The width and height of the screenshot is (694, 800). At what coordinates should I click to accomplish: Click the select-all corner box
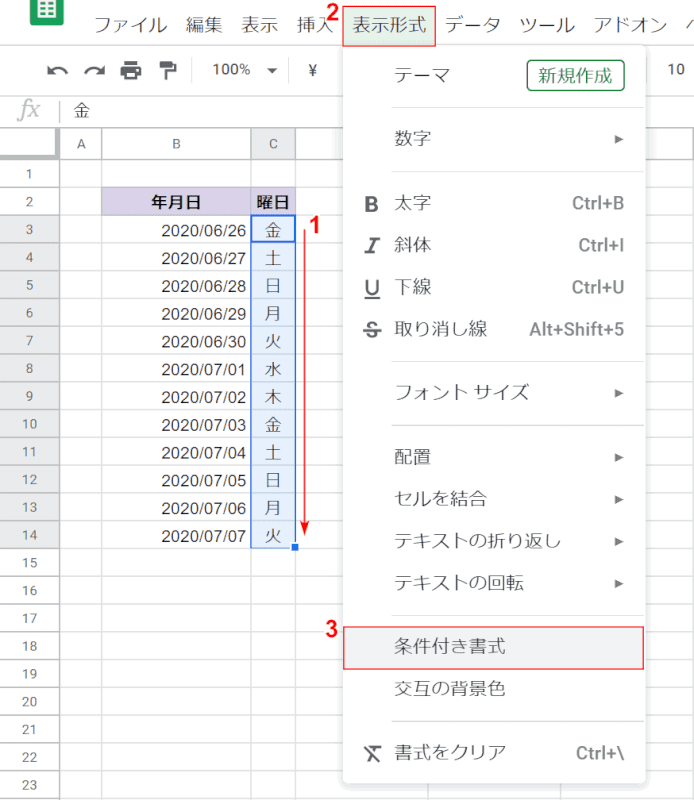[x=29, y=142]
